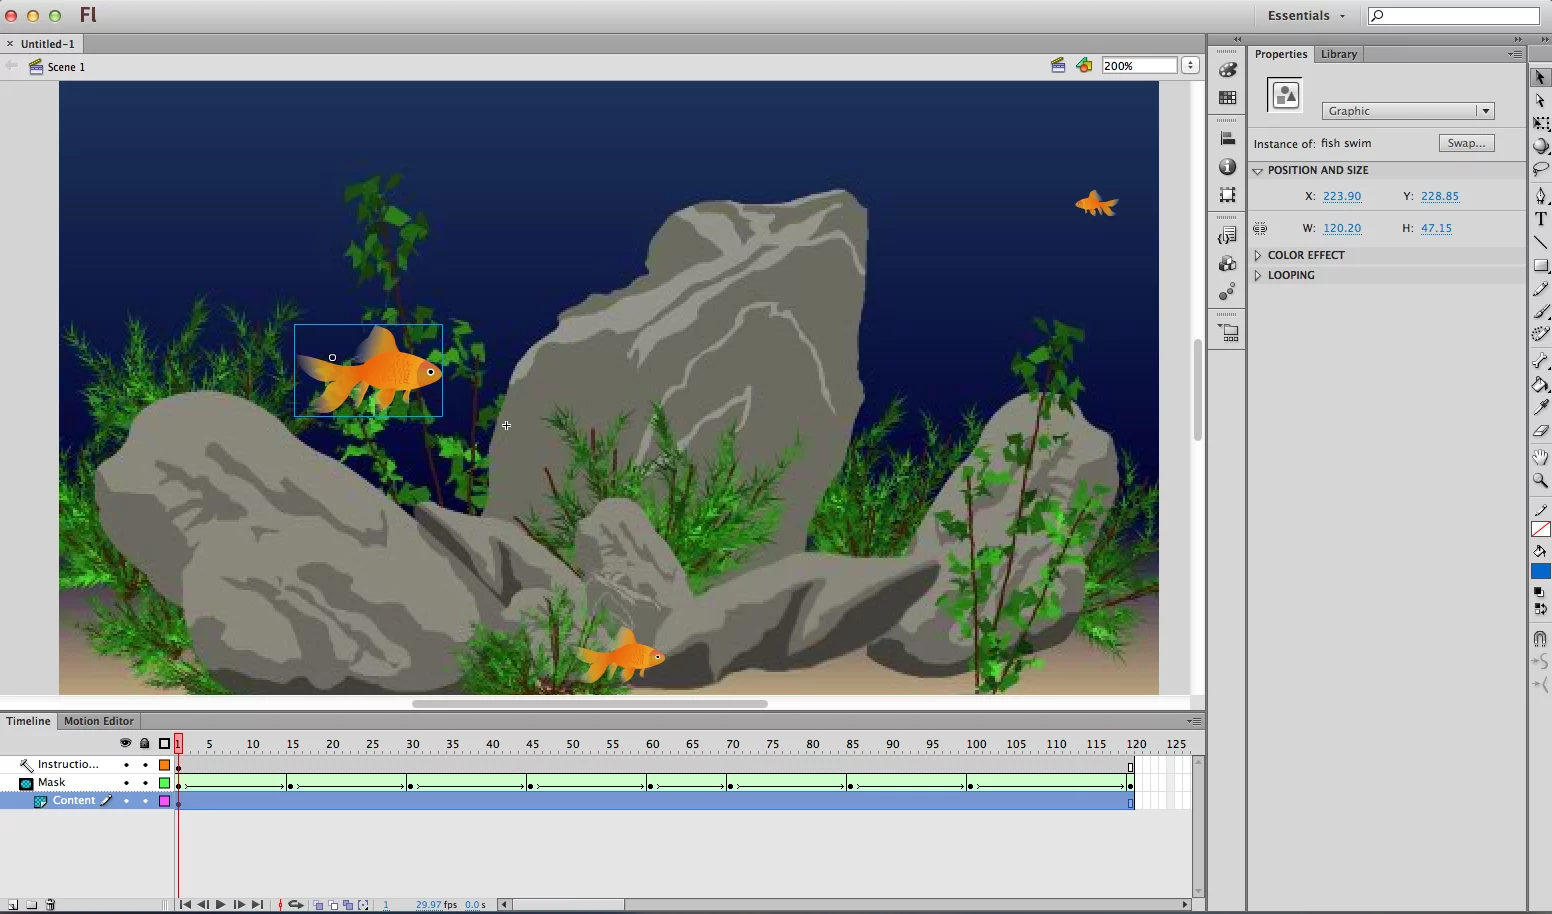Pick the Paint Bucket tool
Screen dimensions: 1552x914
coord(1541,384)
